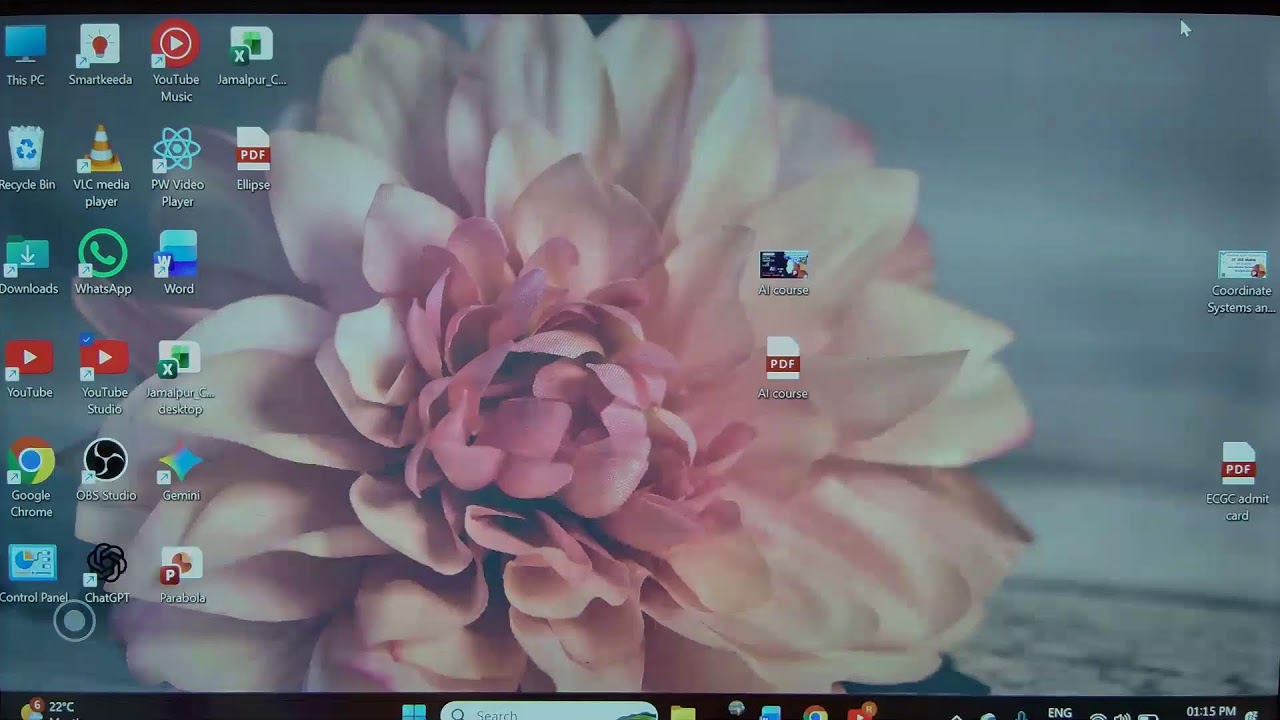
Task: Open the 01:15 PM taskbar clock
Action: click(x=1211, y=712)
